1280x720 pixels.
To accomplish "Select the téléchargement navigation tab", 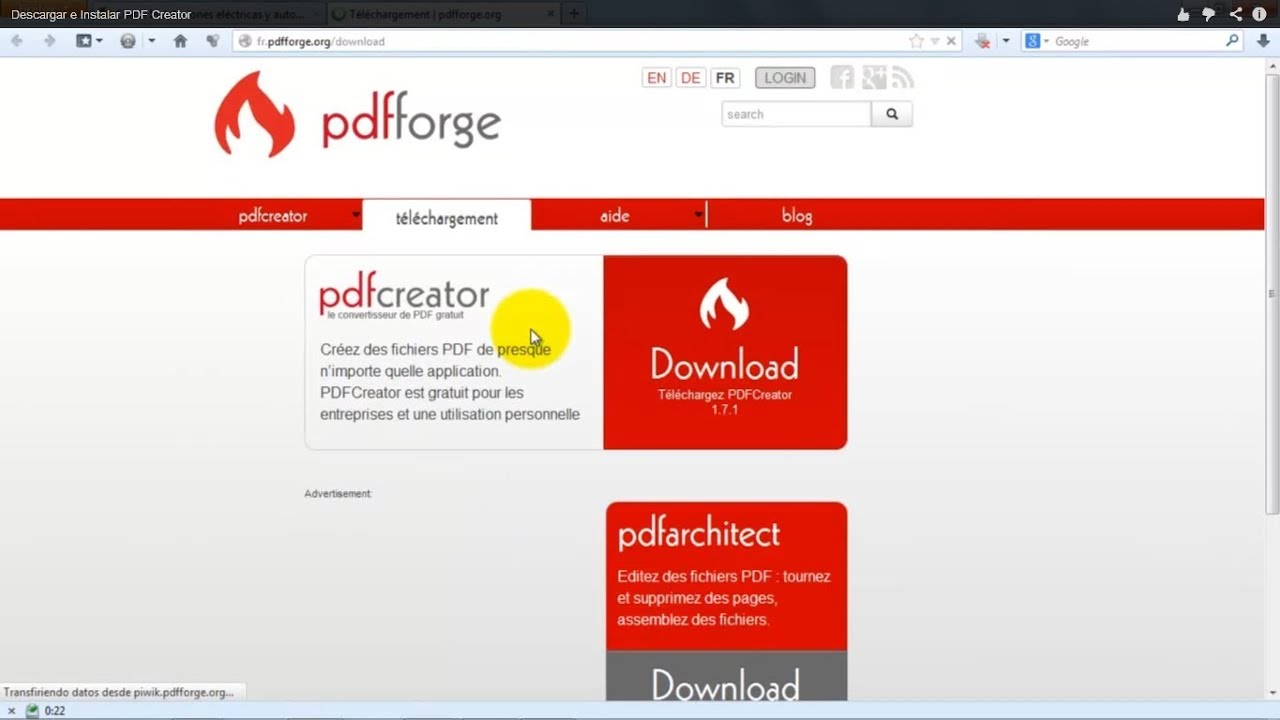I will click(446, 217).
